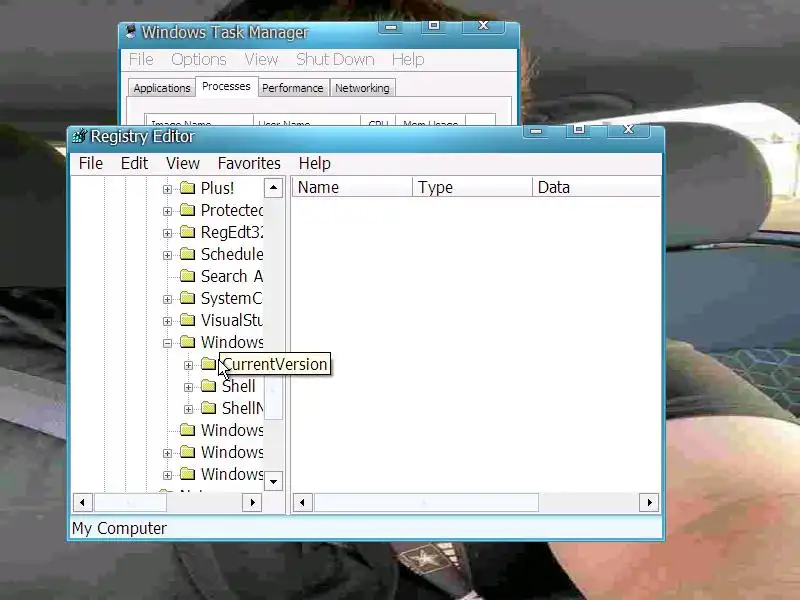Switch to the Applications tab in Task Manager

pos(162,88)
